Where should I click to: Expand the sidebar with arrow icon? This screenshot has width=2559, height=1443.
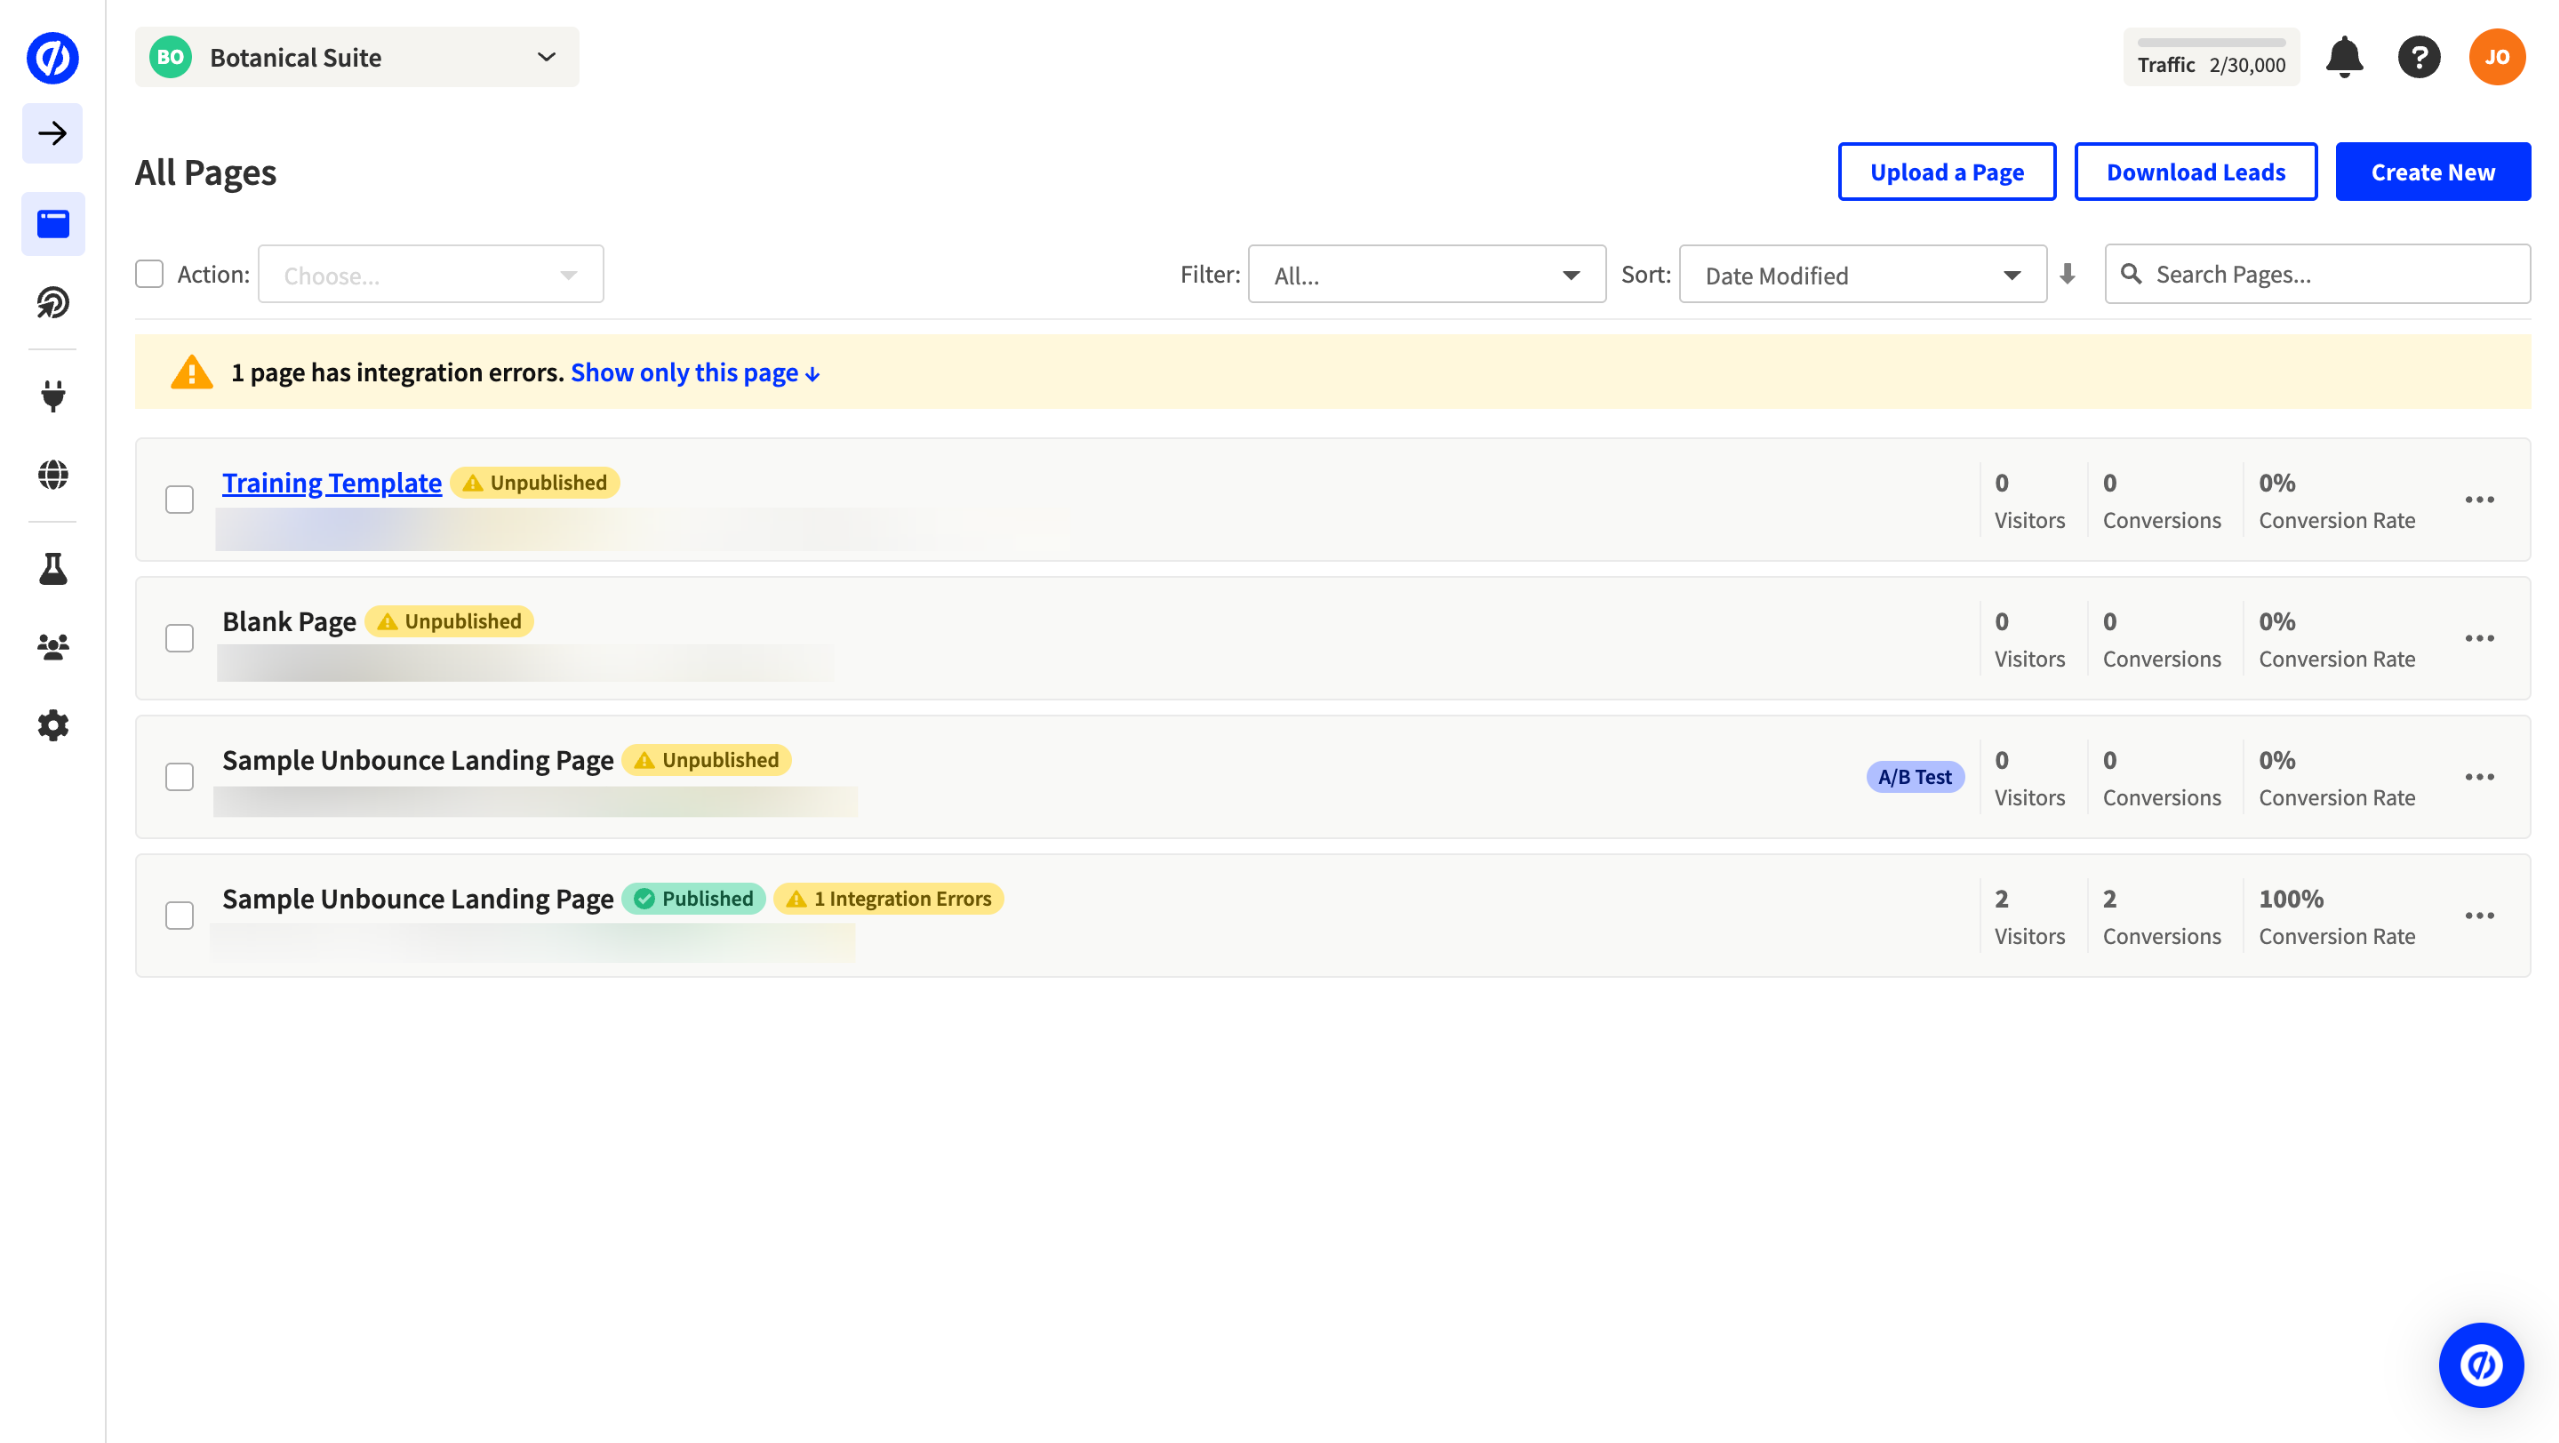pyautogui.click(x=53, y=133)
